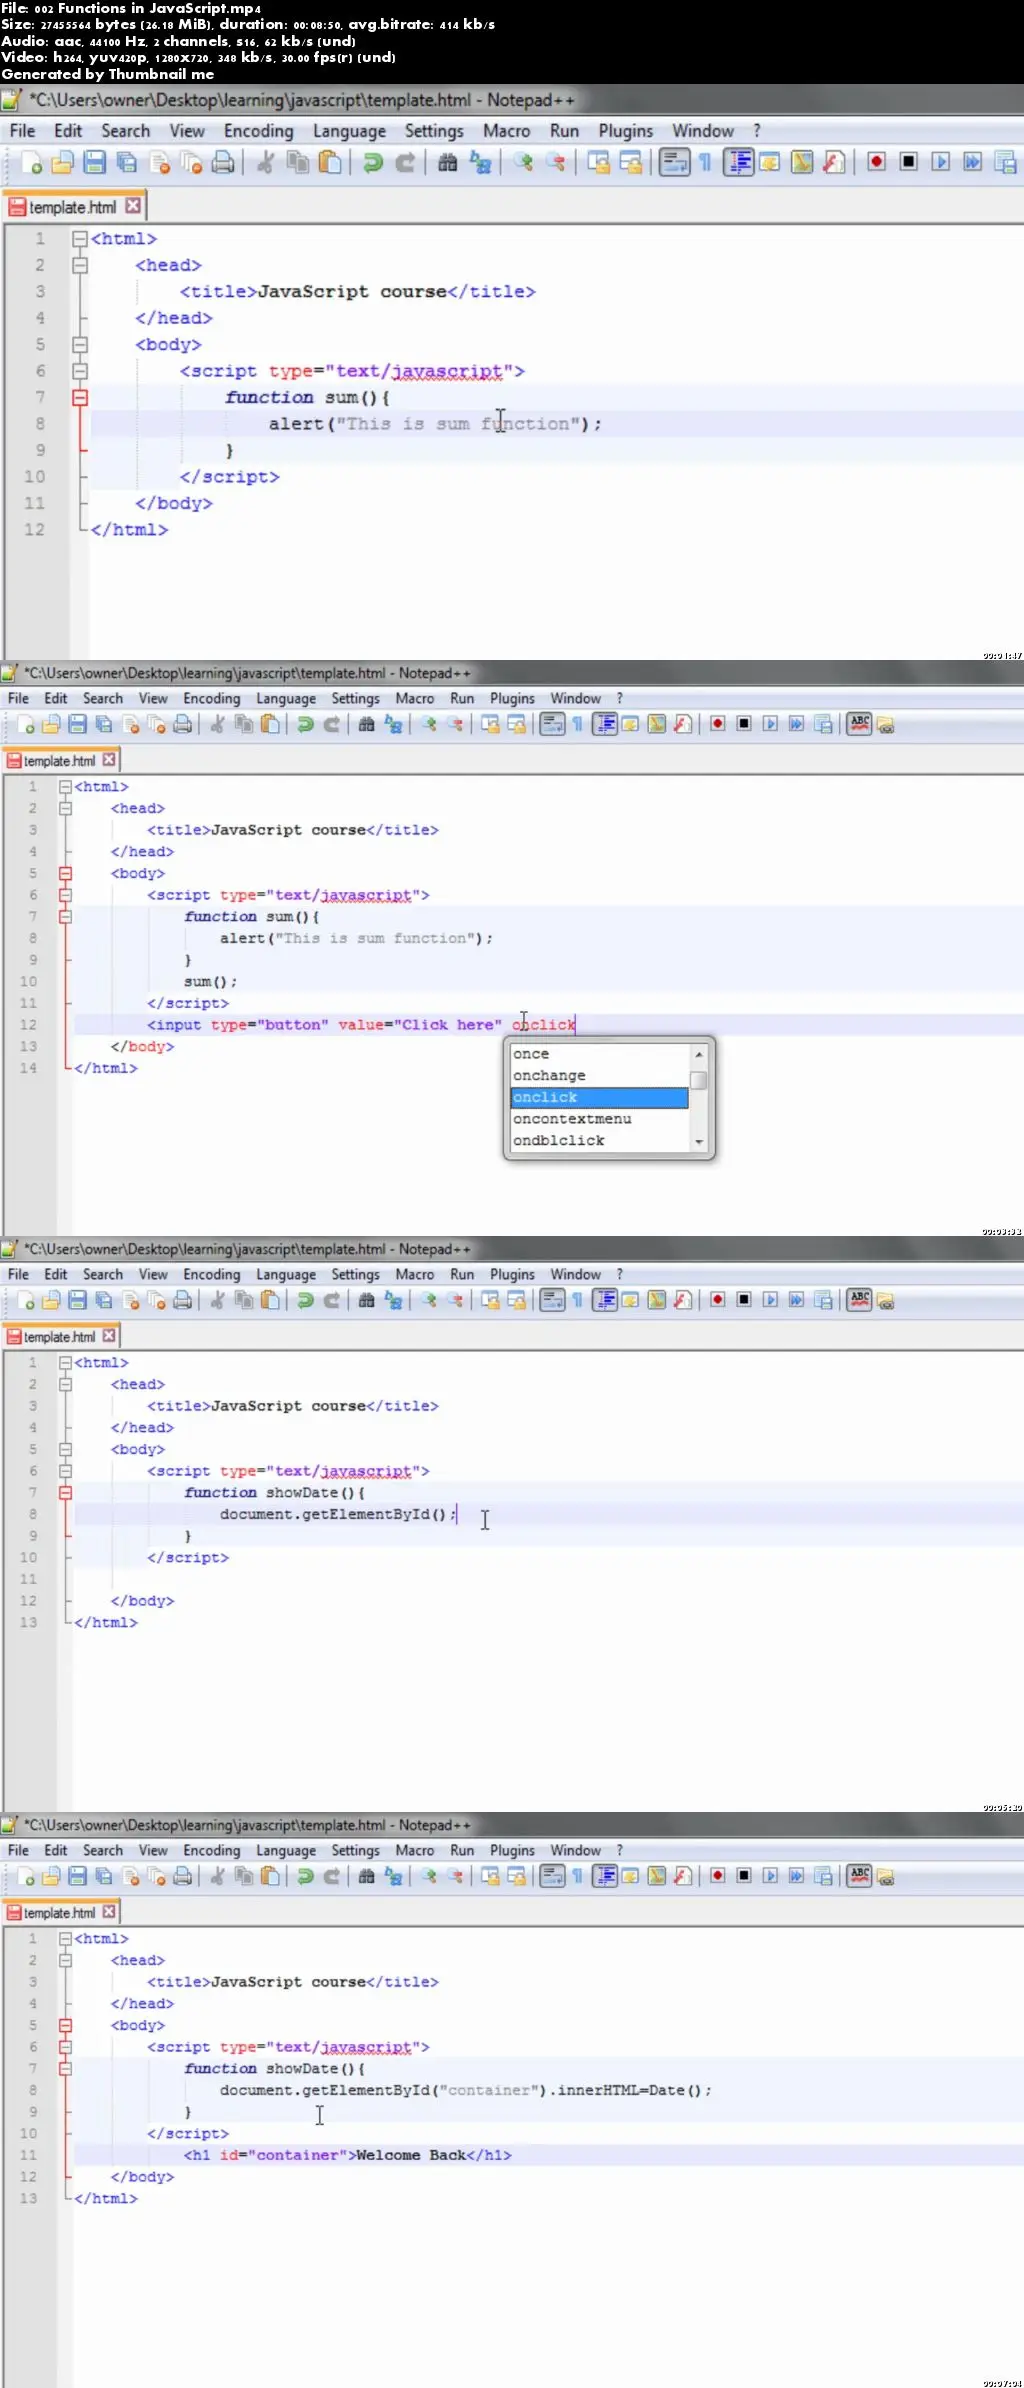Open the File menu in first frame
Image resolution: width=1024 pixels, height=2388 pixels.
22,131
